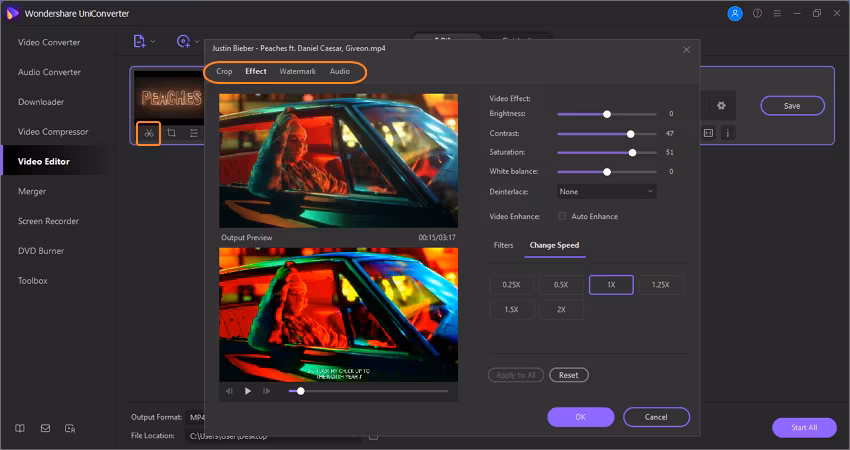The width and height of the screenshot is (850, 450).
Task: Click the envelope feedback icon
Action: click(46, 428)
